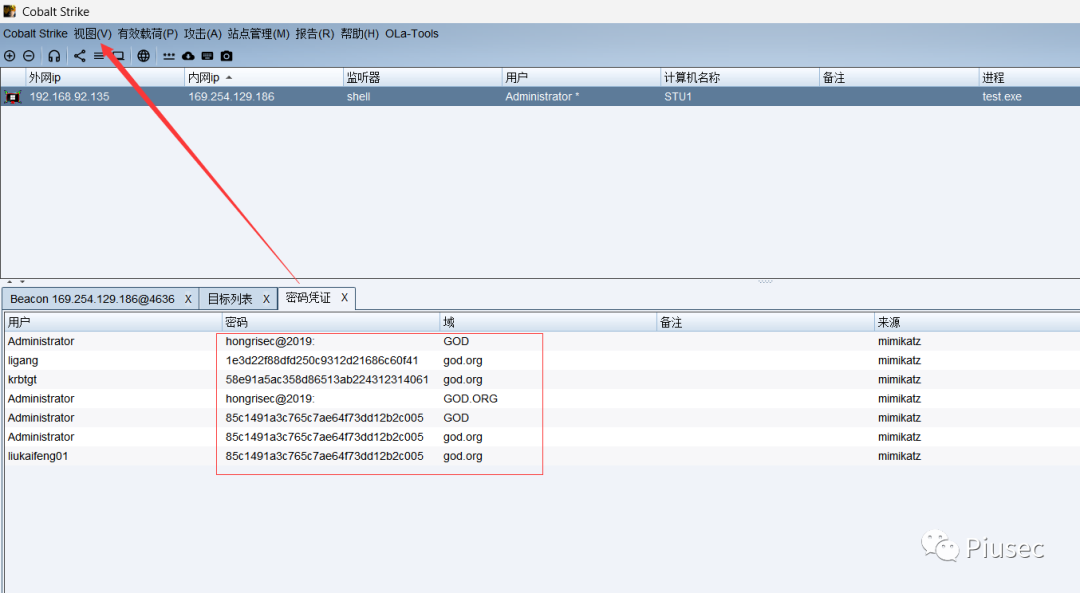The width and height of the screenshot is (1080, 593).
Task: Switch to target table view monitor icon
Action: pyautogui.click(x=118, y=56)
